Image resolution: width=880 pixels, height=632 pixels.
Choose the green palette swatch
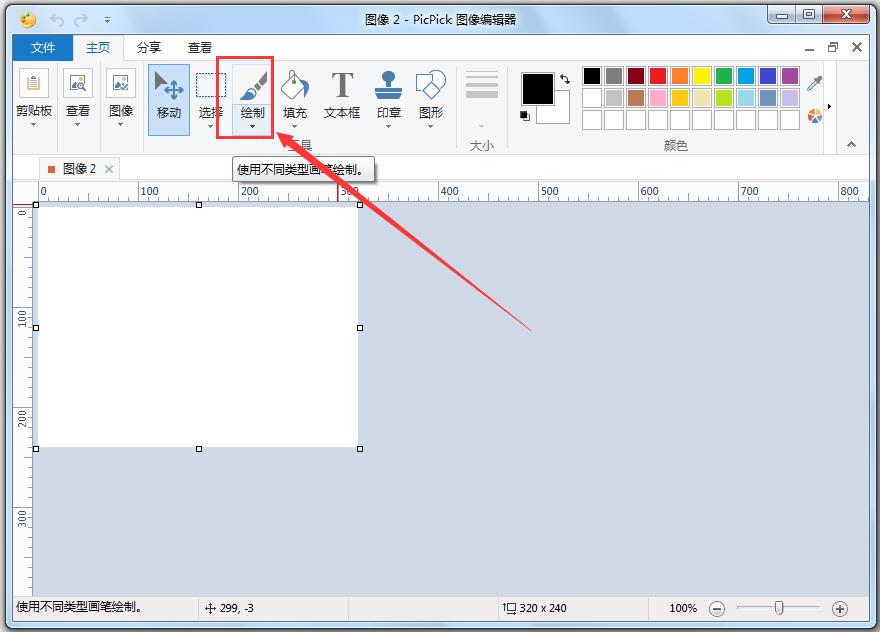724,76
